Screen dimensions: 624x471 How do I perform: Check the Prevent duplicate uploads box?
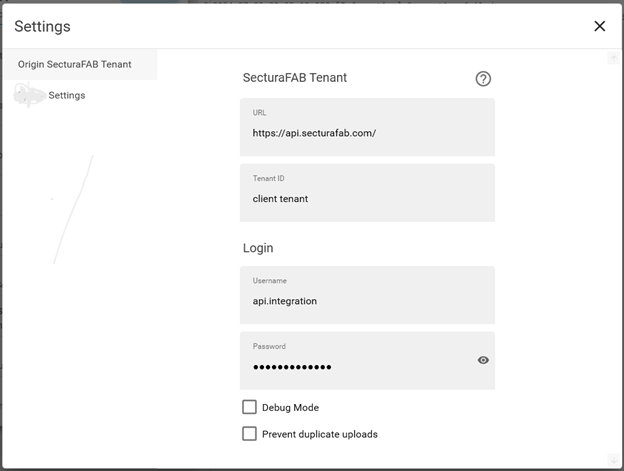250,434
